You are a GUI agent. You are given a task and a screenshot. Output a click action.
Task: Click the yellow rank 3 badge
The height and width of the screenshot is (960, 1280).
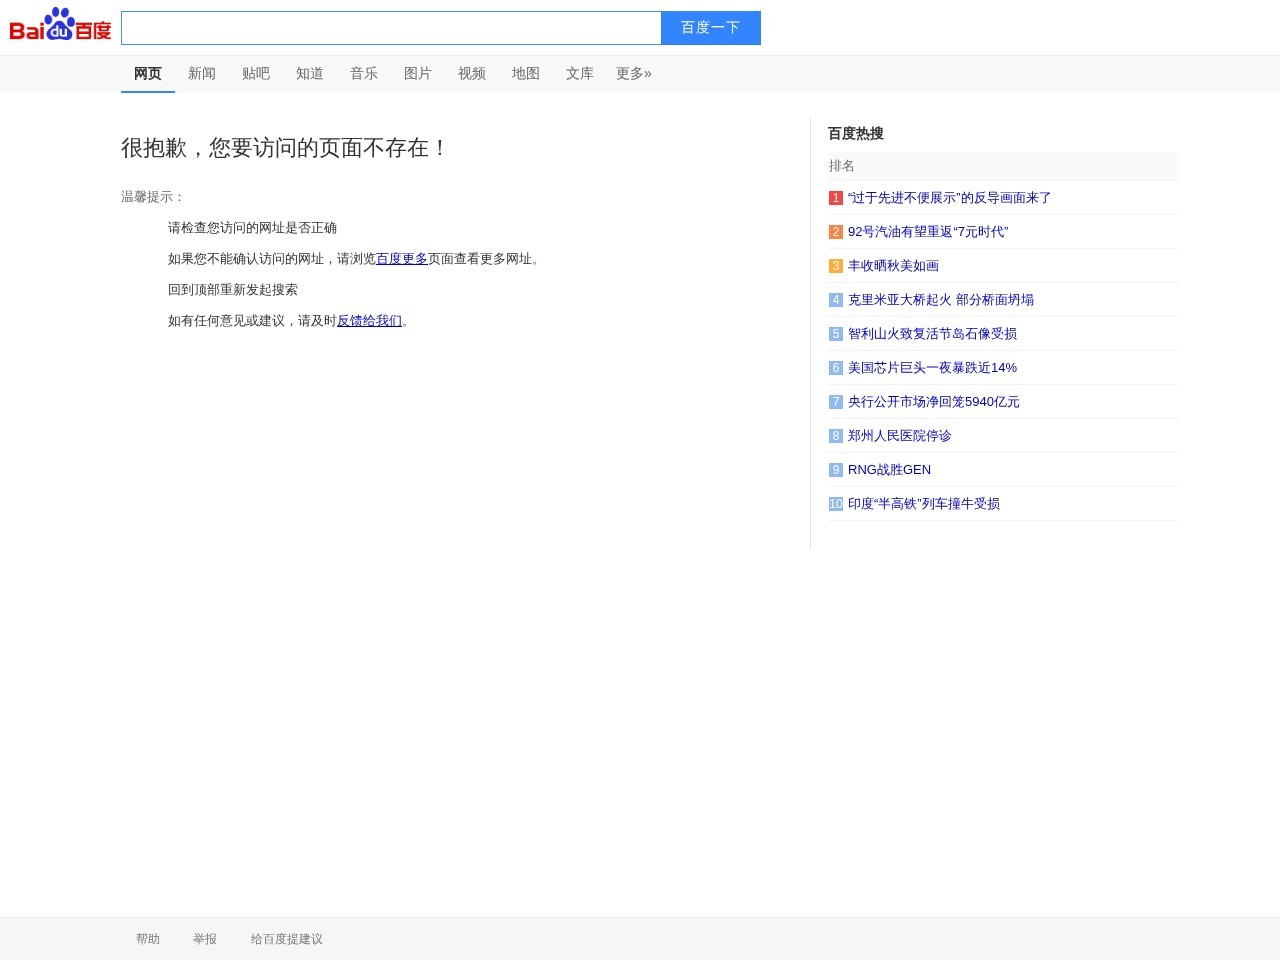(836, 266)
